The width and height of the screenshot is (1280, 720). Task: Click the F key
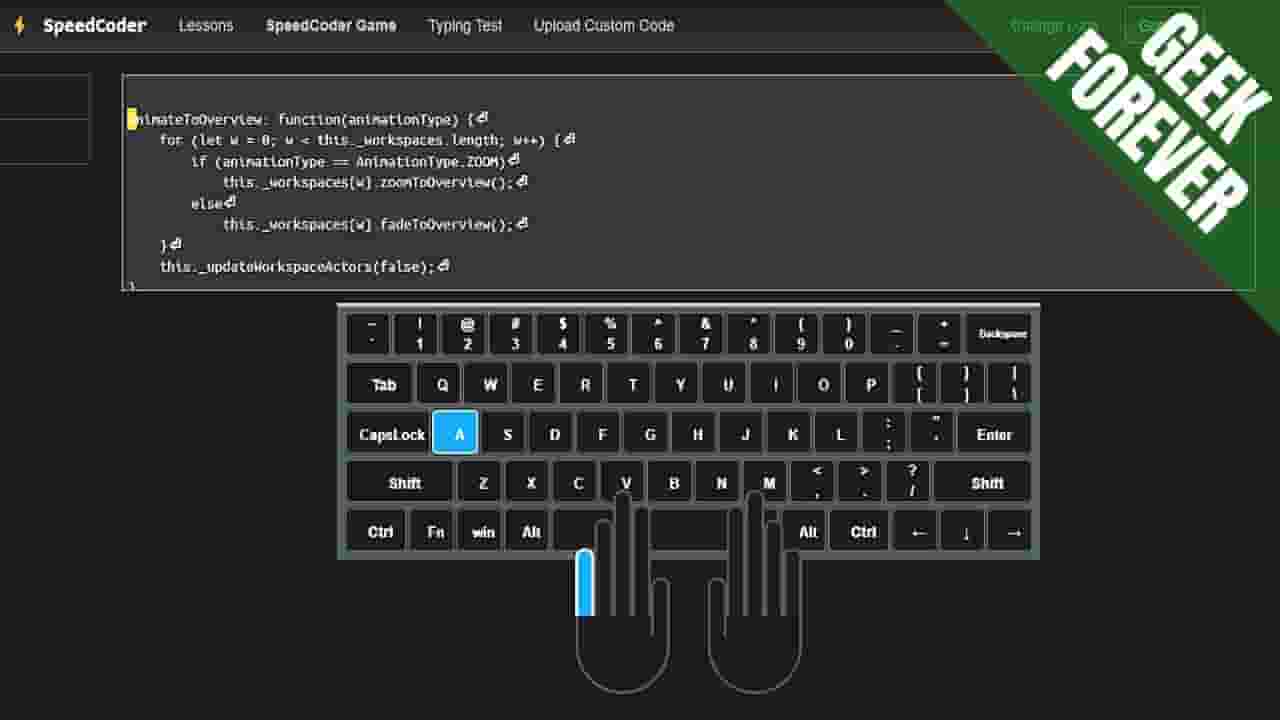point(600,434)
